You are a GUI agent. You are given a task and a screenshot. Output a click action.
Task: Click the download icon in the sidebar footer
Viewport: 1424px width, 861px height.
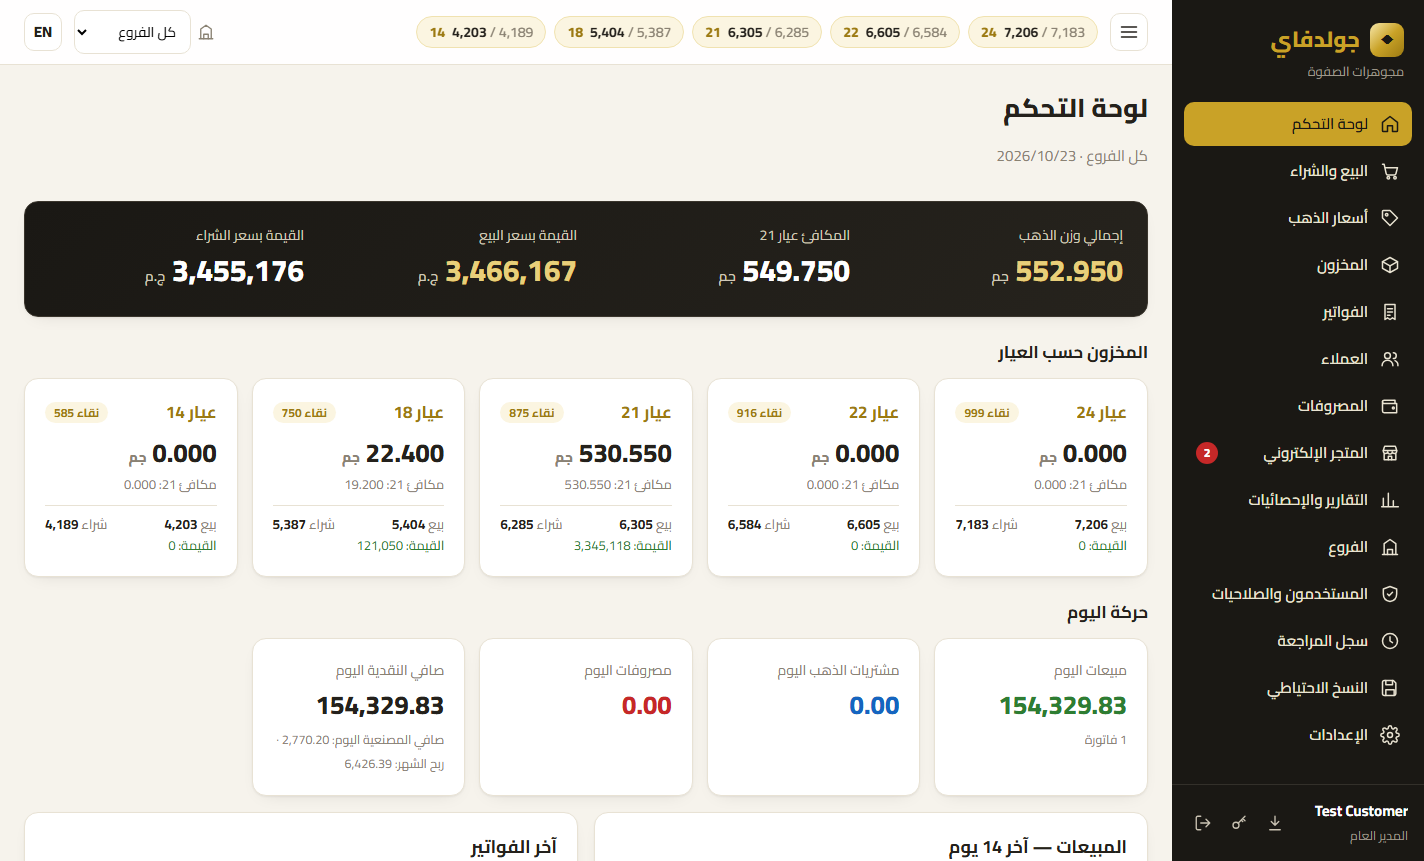pyautogui.click(x=1275, y=823)
